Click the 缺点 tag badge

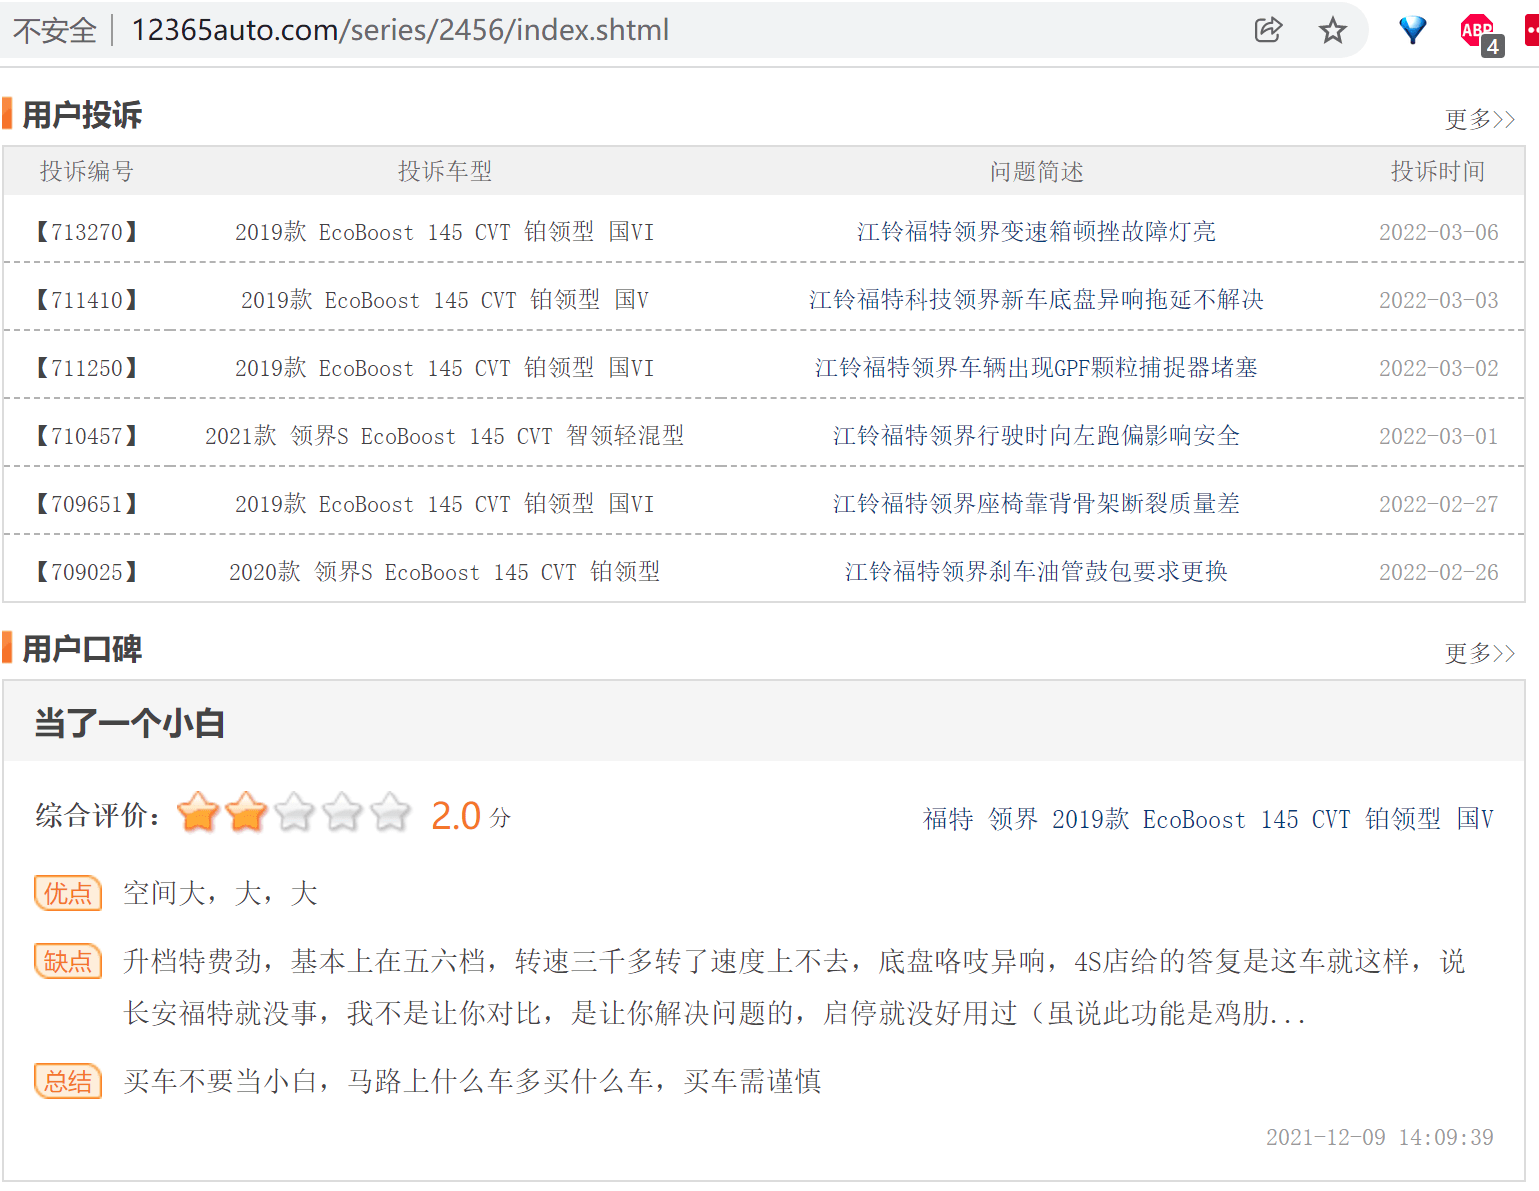[68, 961]
